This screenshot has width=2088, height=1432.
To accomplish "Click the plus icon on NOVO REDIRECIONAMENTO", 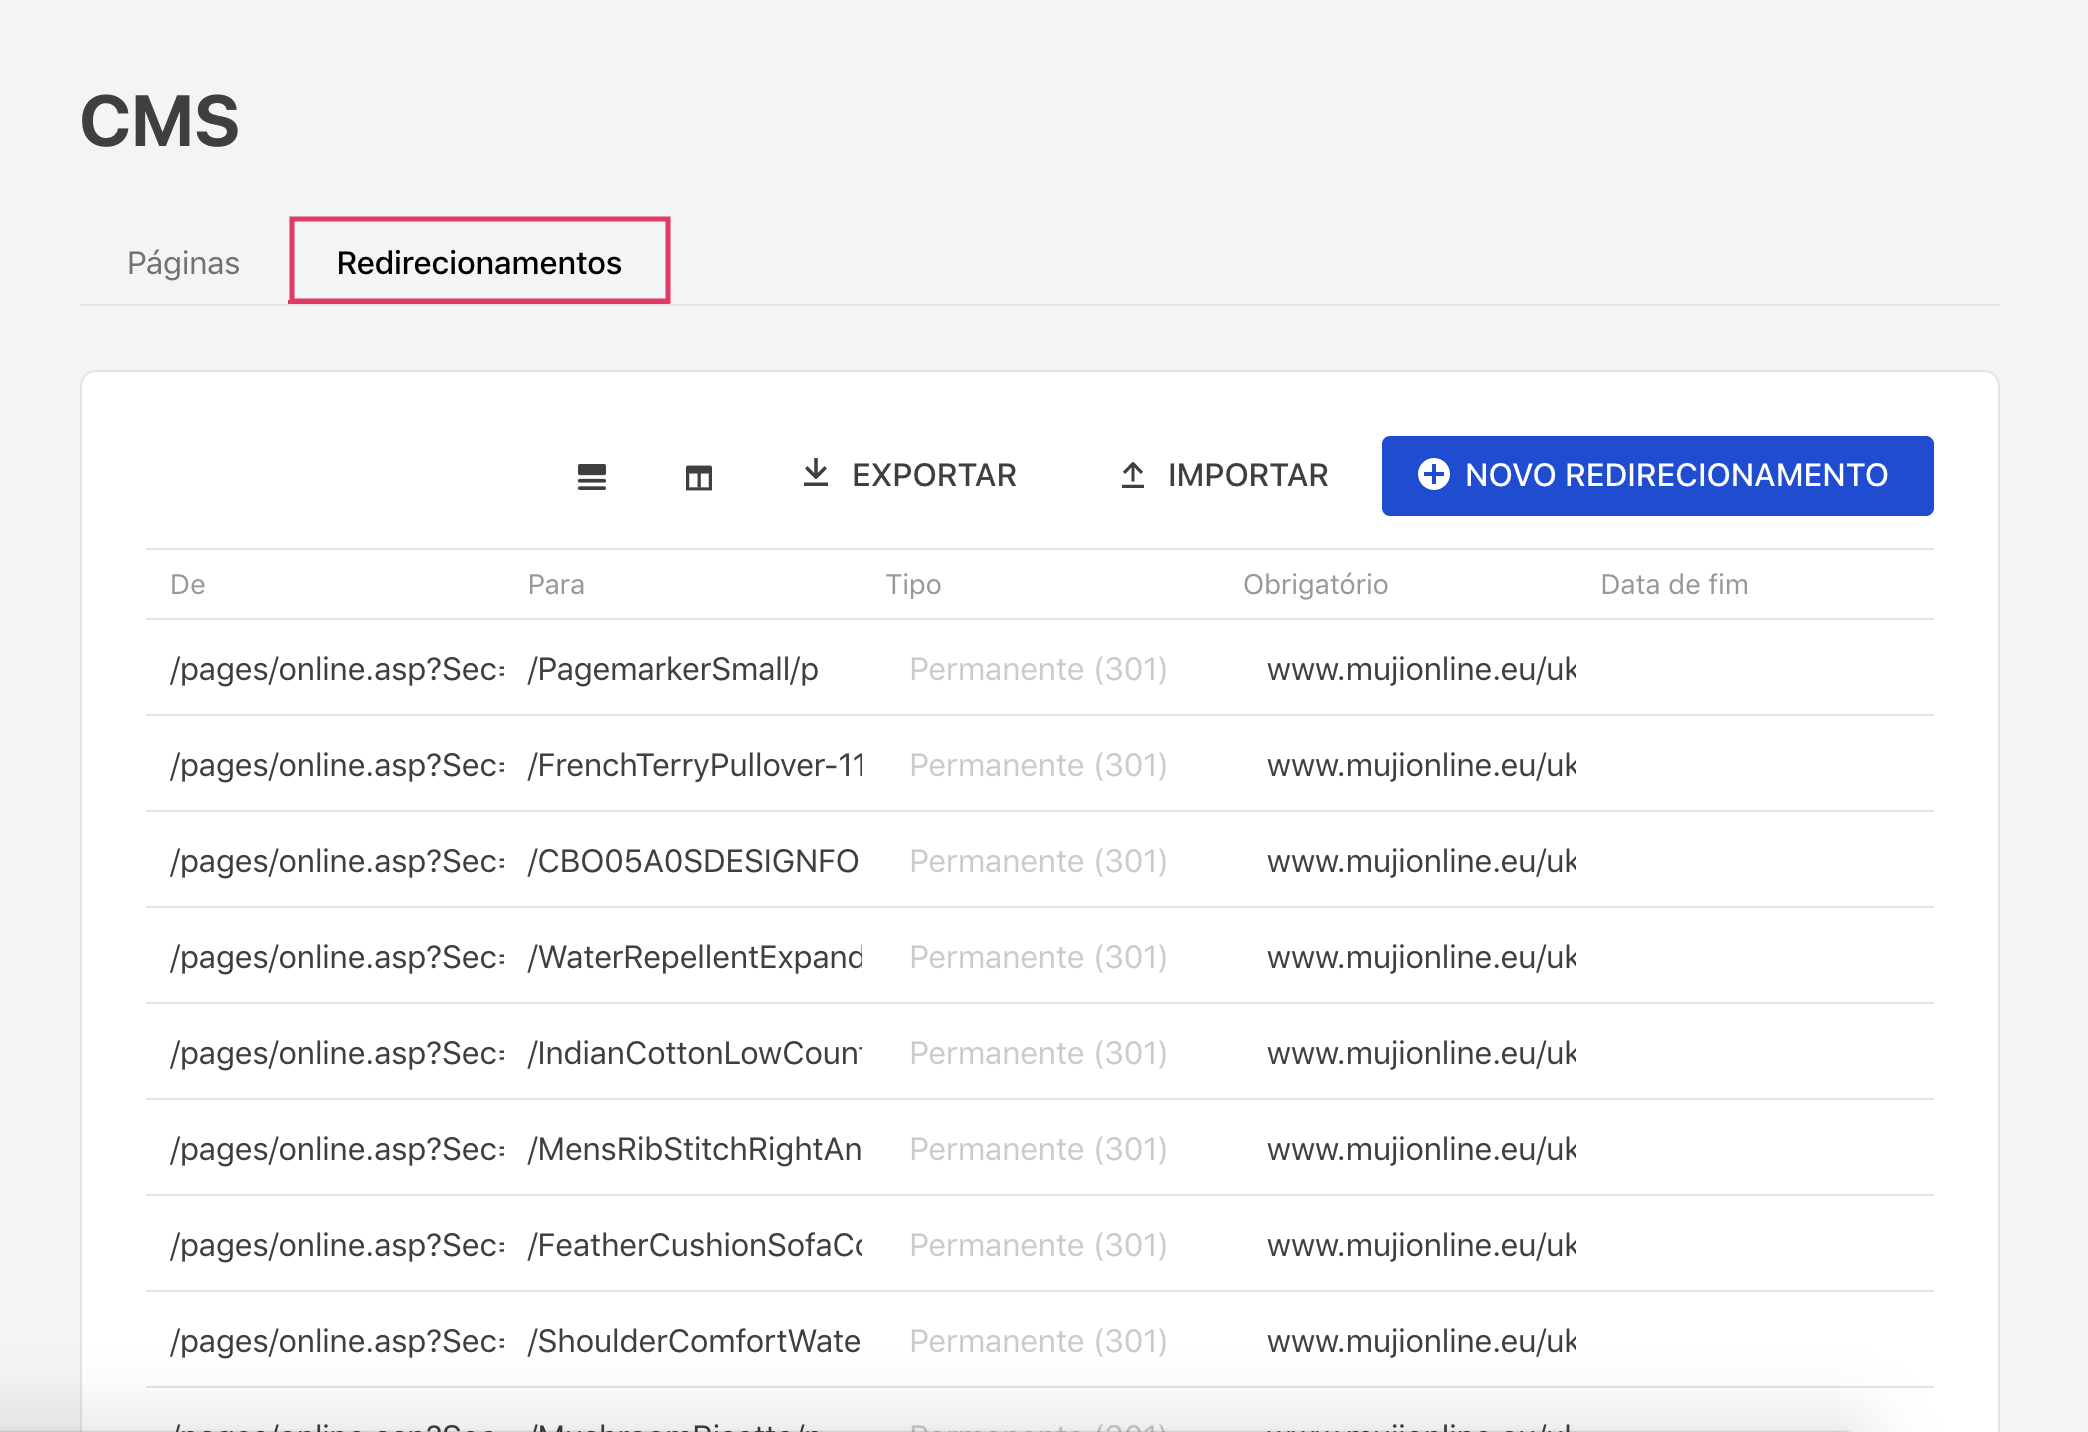I will click(x=1435, y=476).
